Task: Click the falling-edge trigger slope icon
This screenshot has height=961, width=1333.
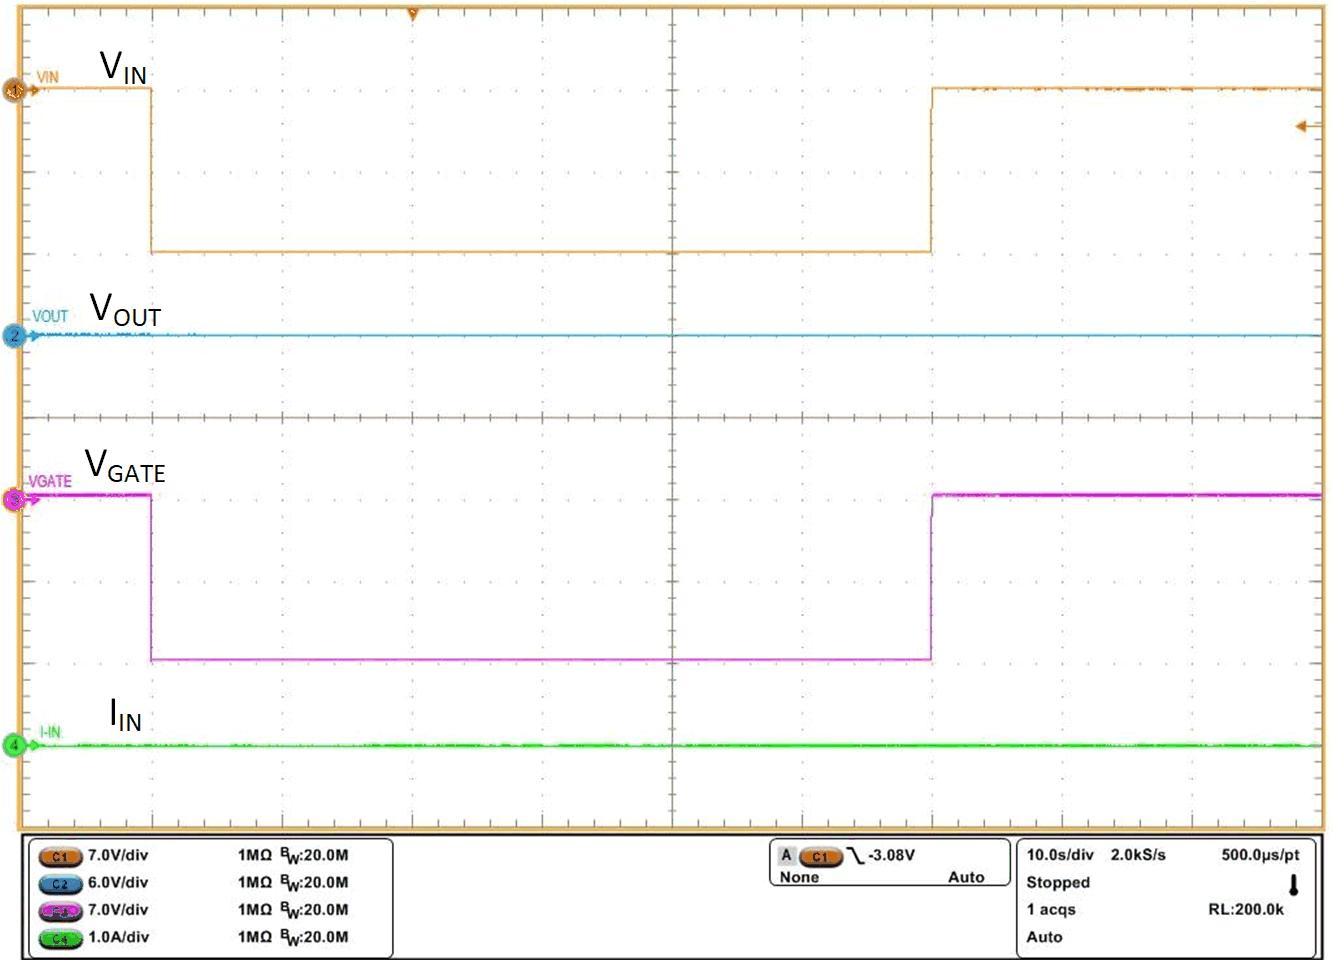Action: click(855, 856)
